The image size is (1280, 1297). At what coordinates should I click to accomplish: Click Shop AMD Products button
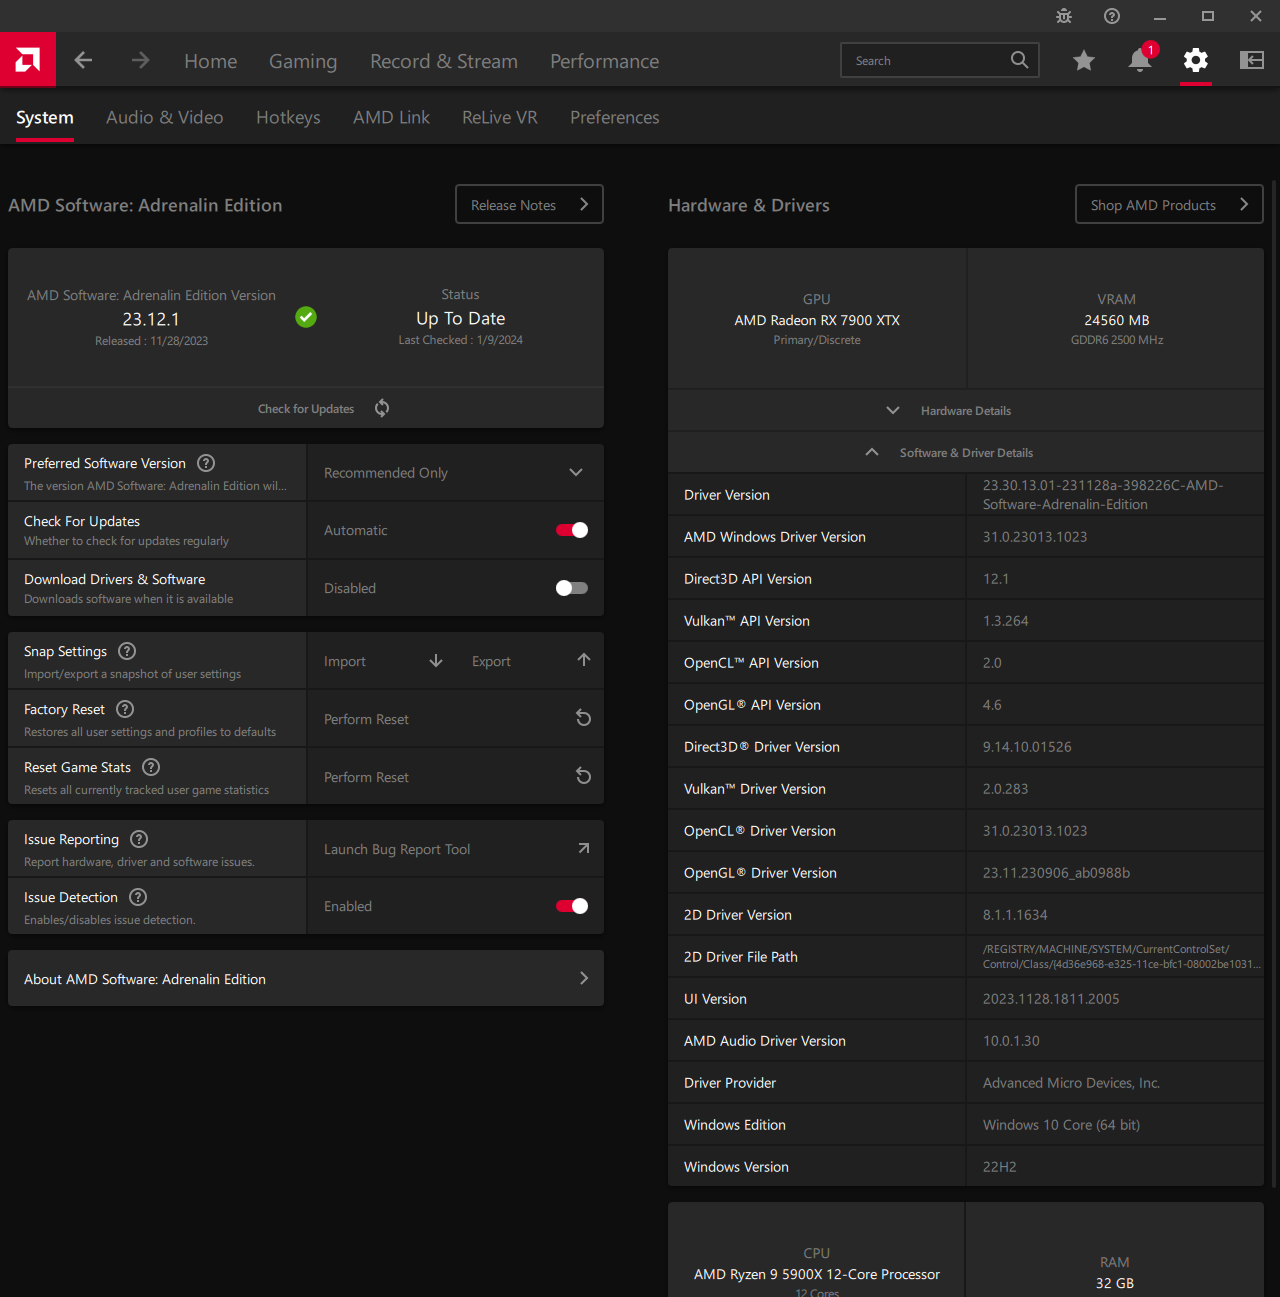point(1170,204)
